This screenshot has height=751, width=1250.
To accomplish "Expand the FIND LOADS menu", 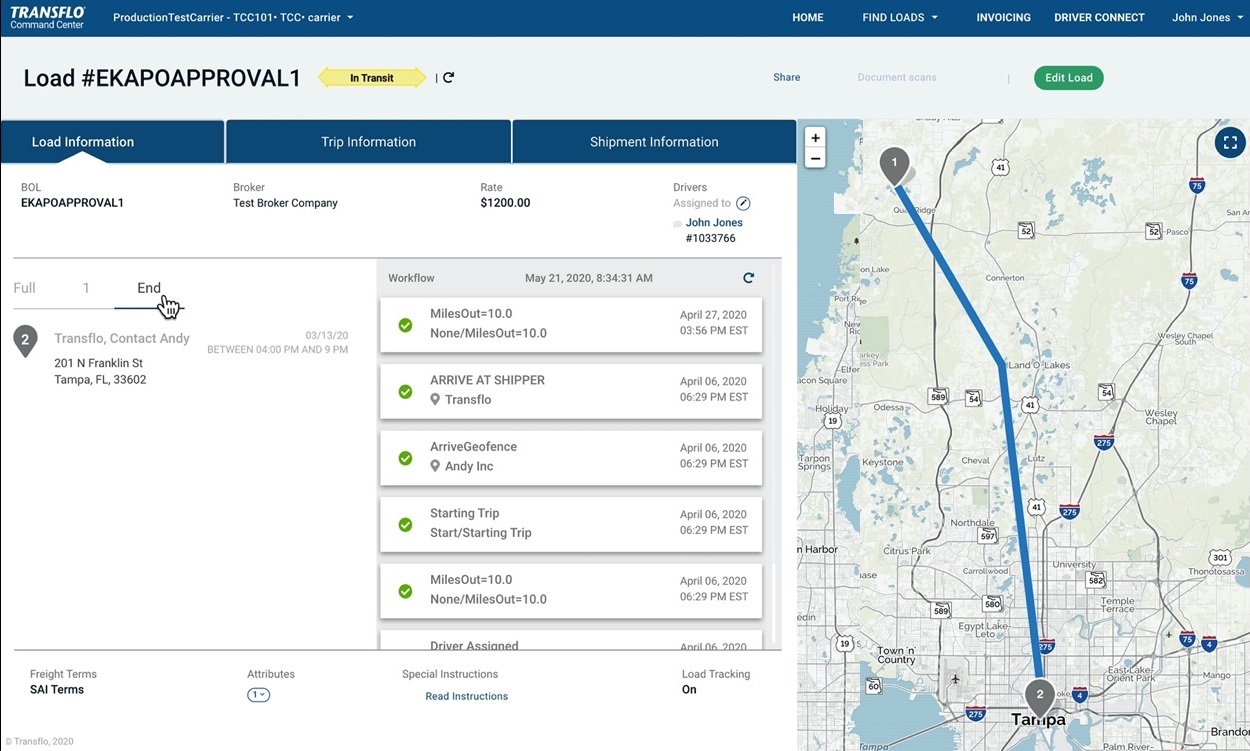I will tap(900, 17).
